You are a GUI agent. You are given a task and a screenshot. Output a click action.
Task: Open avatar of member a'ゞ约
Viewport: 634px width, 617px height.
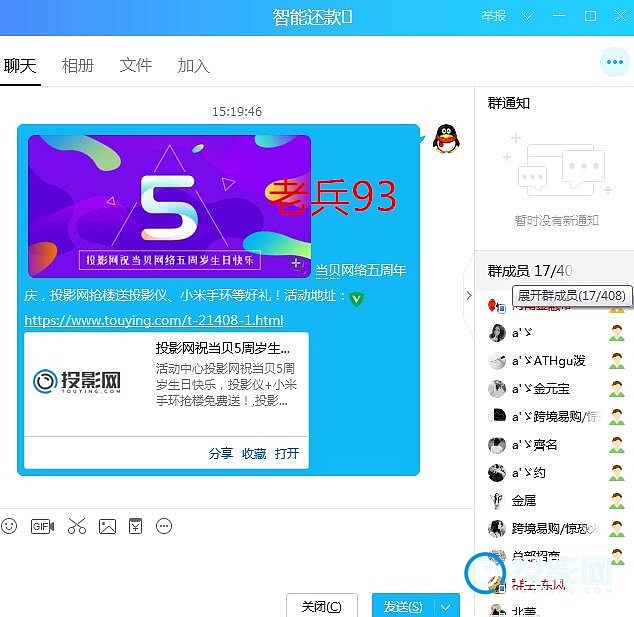click(497, 473)
